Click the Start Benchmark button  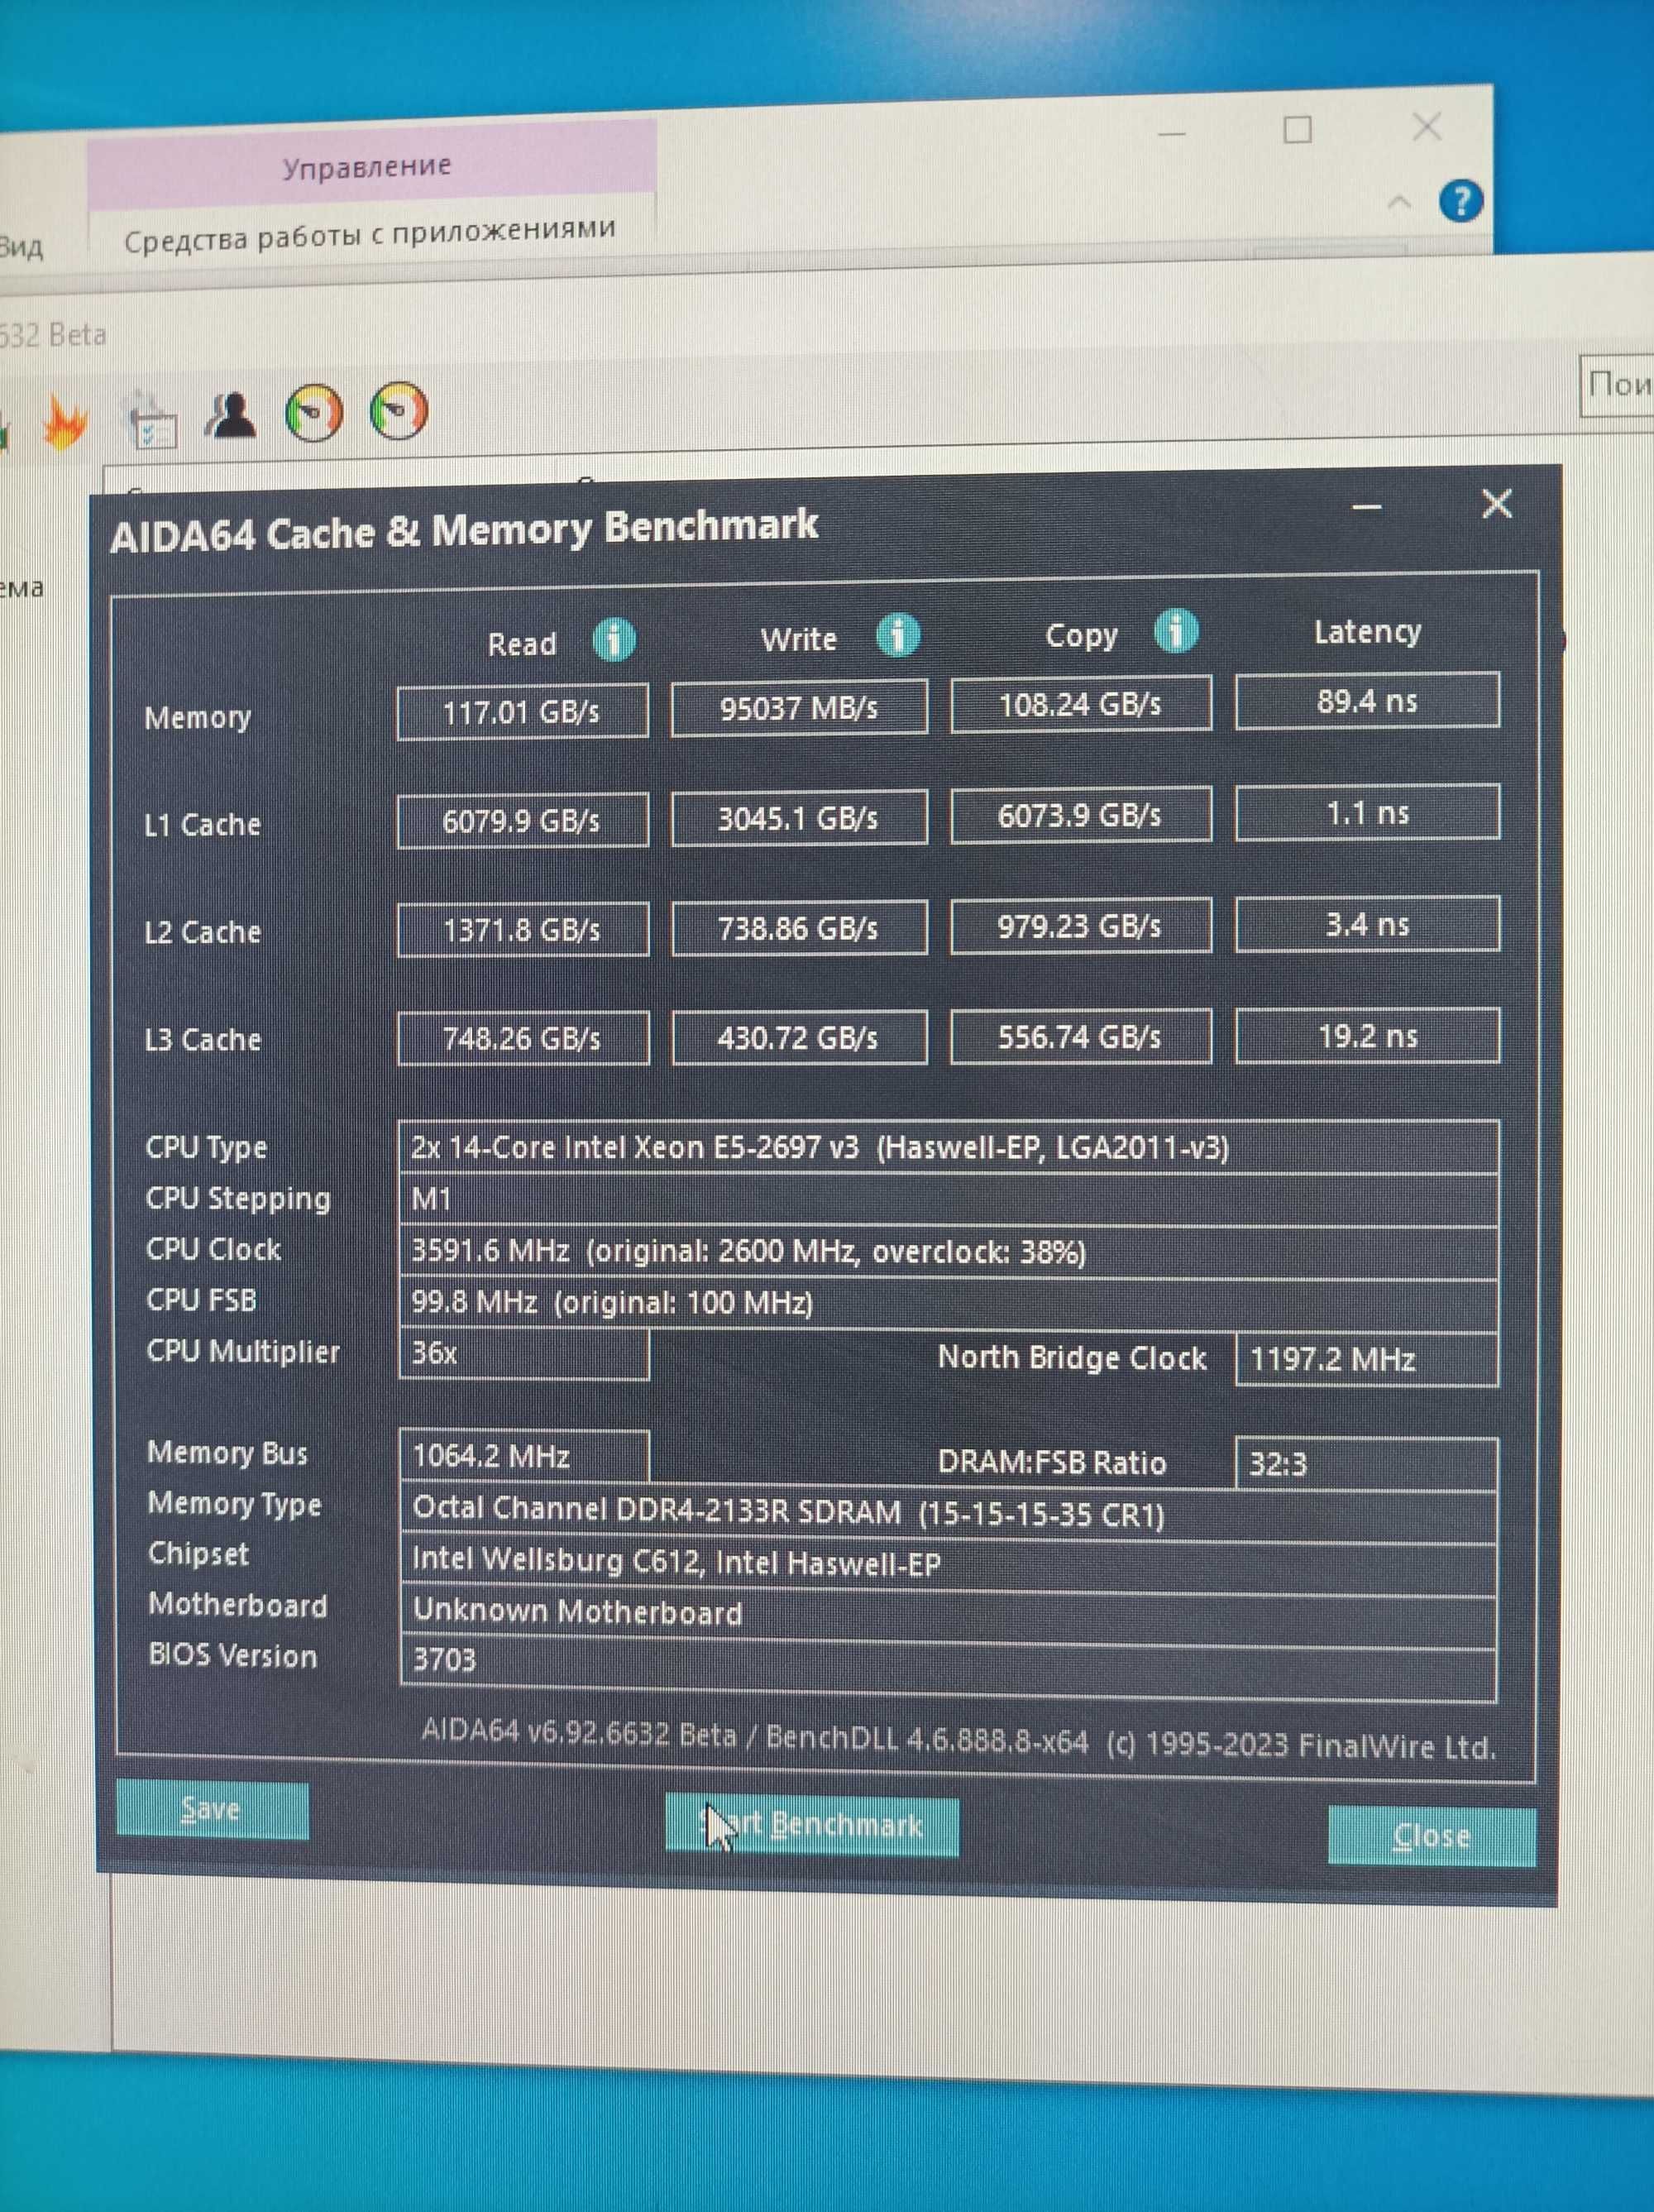coord(812,1826)
